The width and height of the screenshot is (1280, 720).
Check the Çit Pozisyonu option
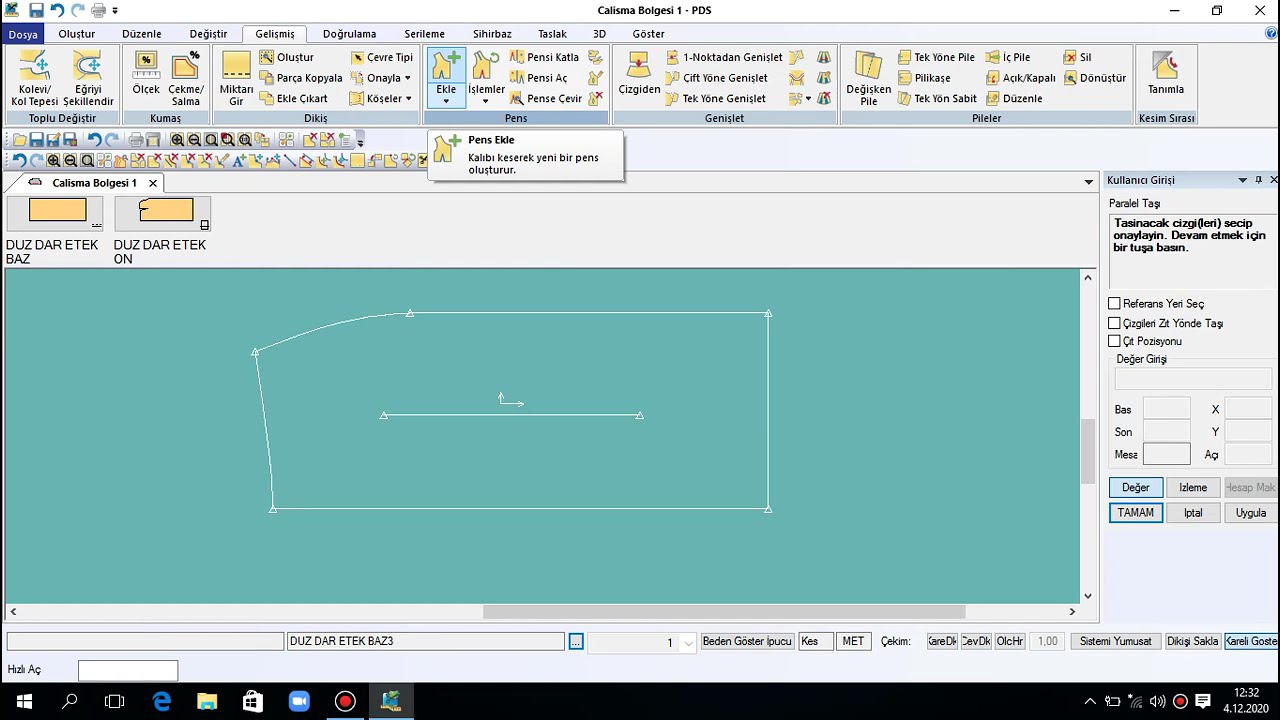click(x=1114, y=341)
